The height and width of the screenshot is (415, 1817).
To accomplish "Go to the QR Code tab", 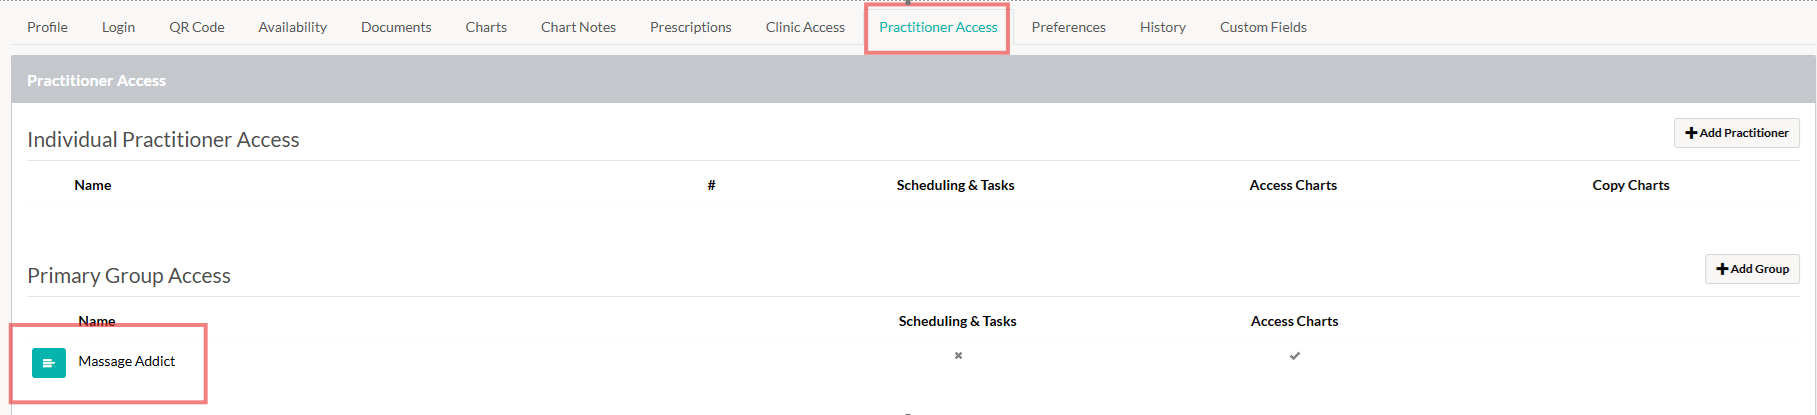I will point(196,27).
